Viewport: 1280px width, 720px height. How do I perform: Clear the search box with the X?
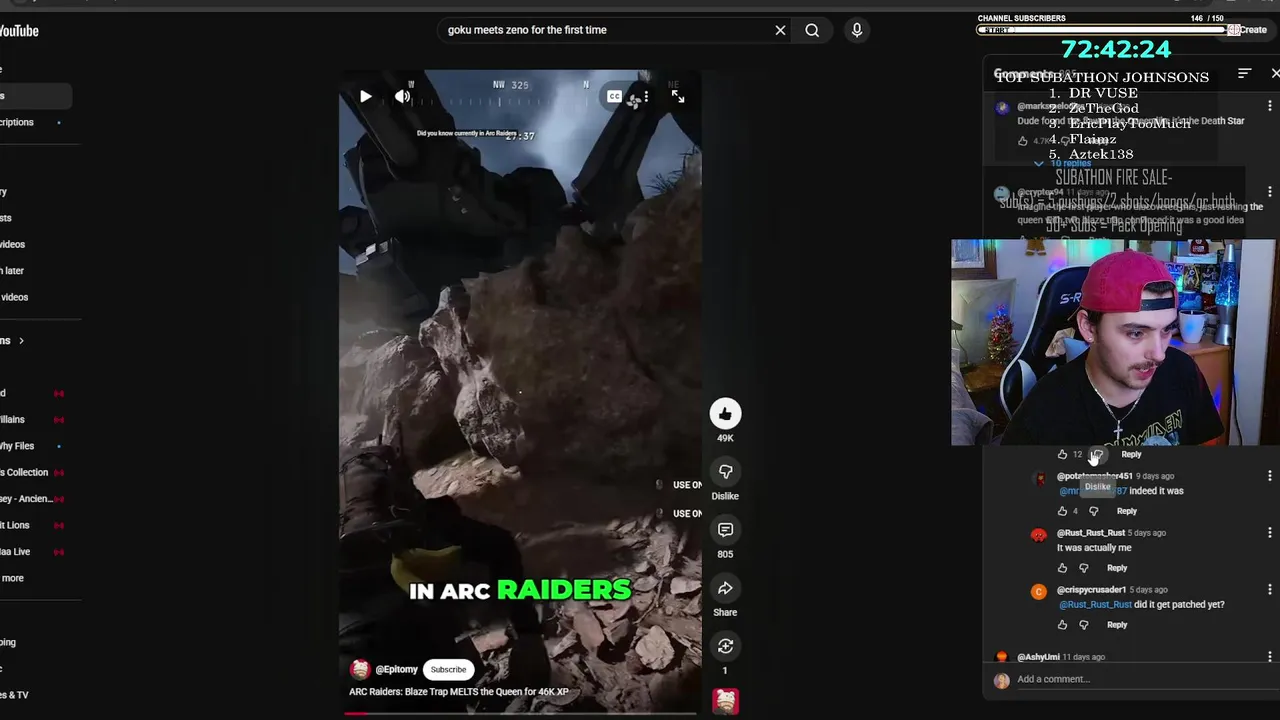(x=780, y=30)
